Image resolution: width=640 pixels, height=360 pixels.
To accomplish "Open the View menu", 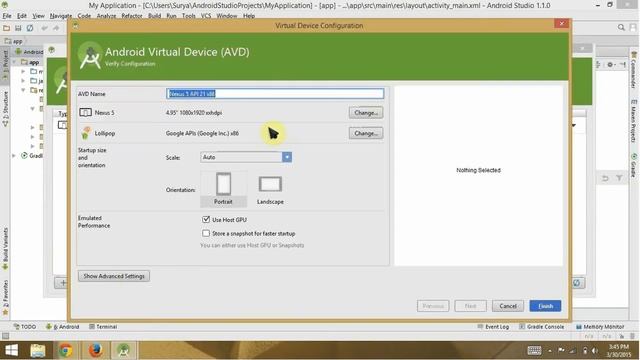I will pos(38,16).
